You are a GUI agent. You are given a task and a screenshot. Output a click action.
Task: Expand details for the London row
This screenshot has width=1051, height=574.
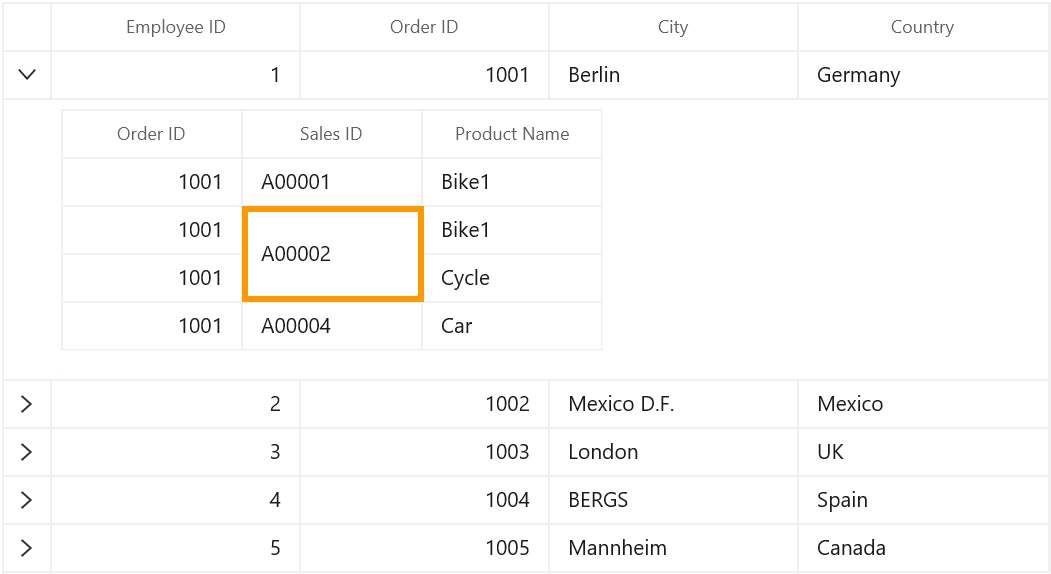[27, 452]
